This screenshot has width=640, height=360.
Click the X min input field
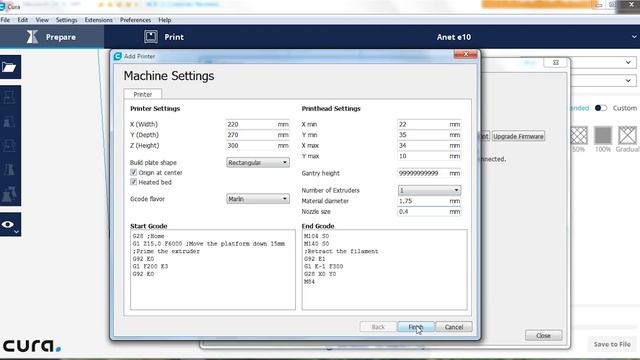(429, 124)
